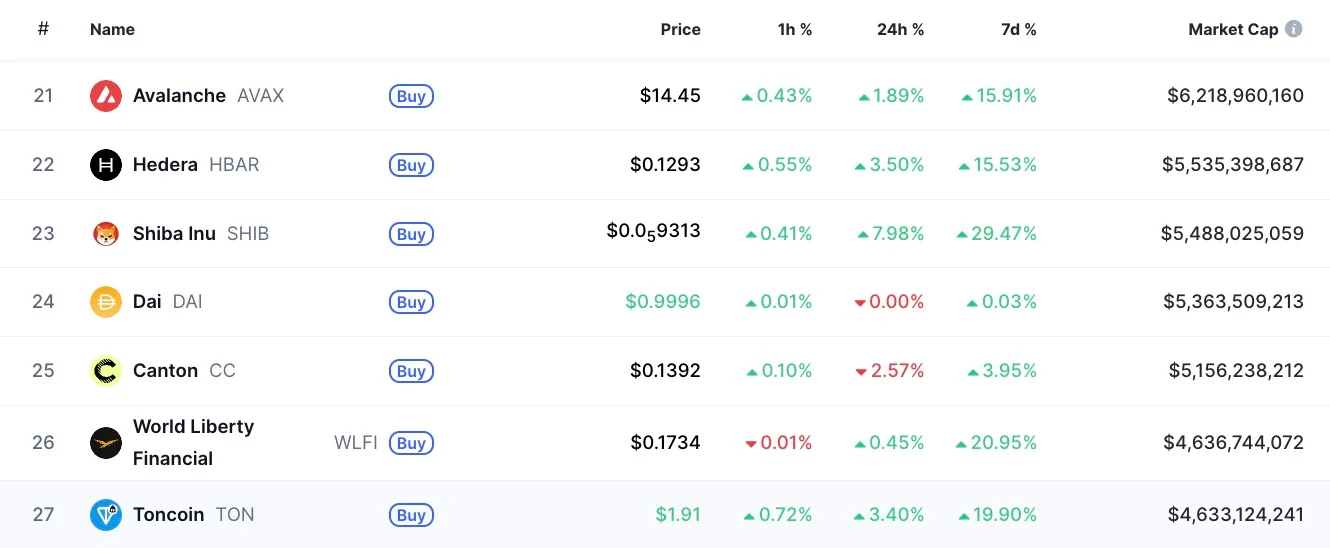Sort table by Price column header
This screenshot has height=548, width=1330.
tap(680, 29)
